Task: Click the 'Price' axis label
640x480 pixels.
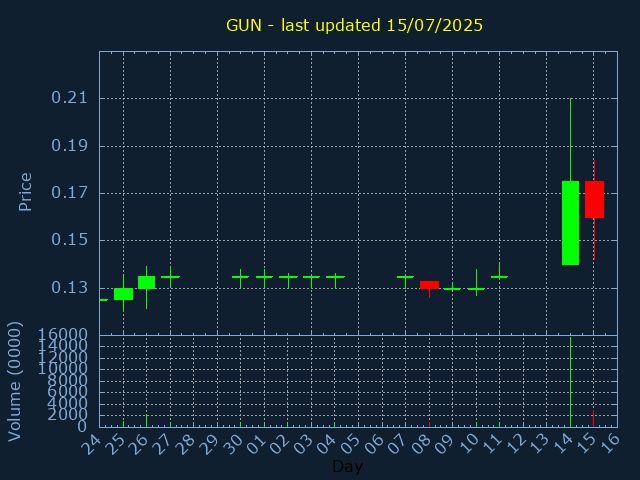Action: [x=25, y=192]
